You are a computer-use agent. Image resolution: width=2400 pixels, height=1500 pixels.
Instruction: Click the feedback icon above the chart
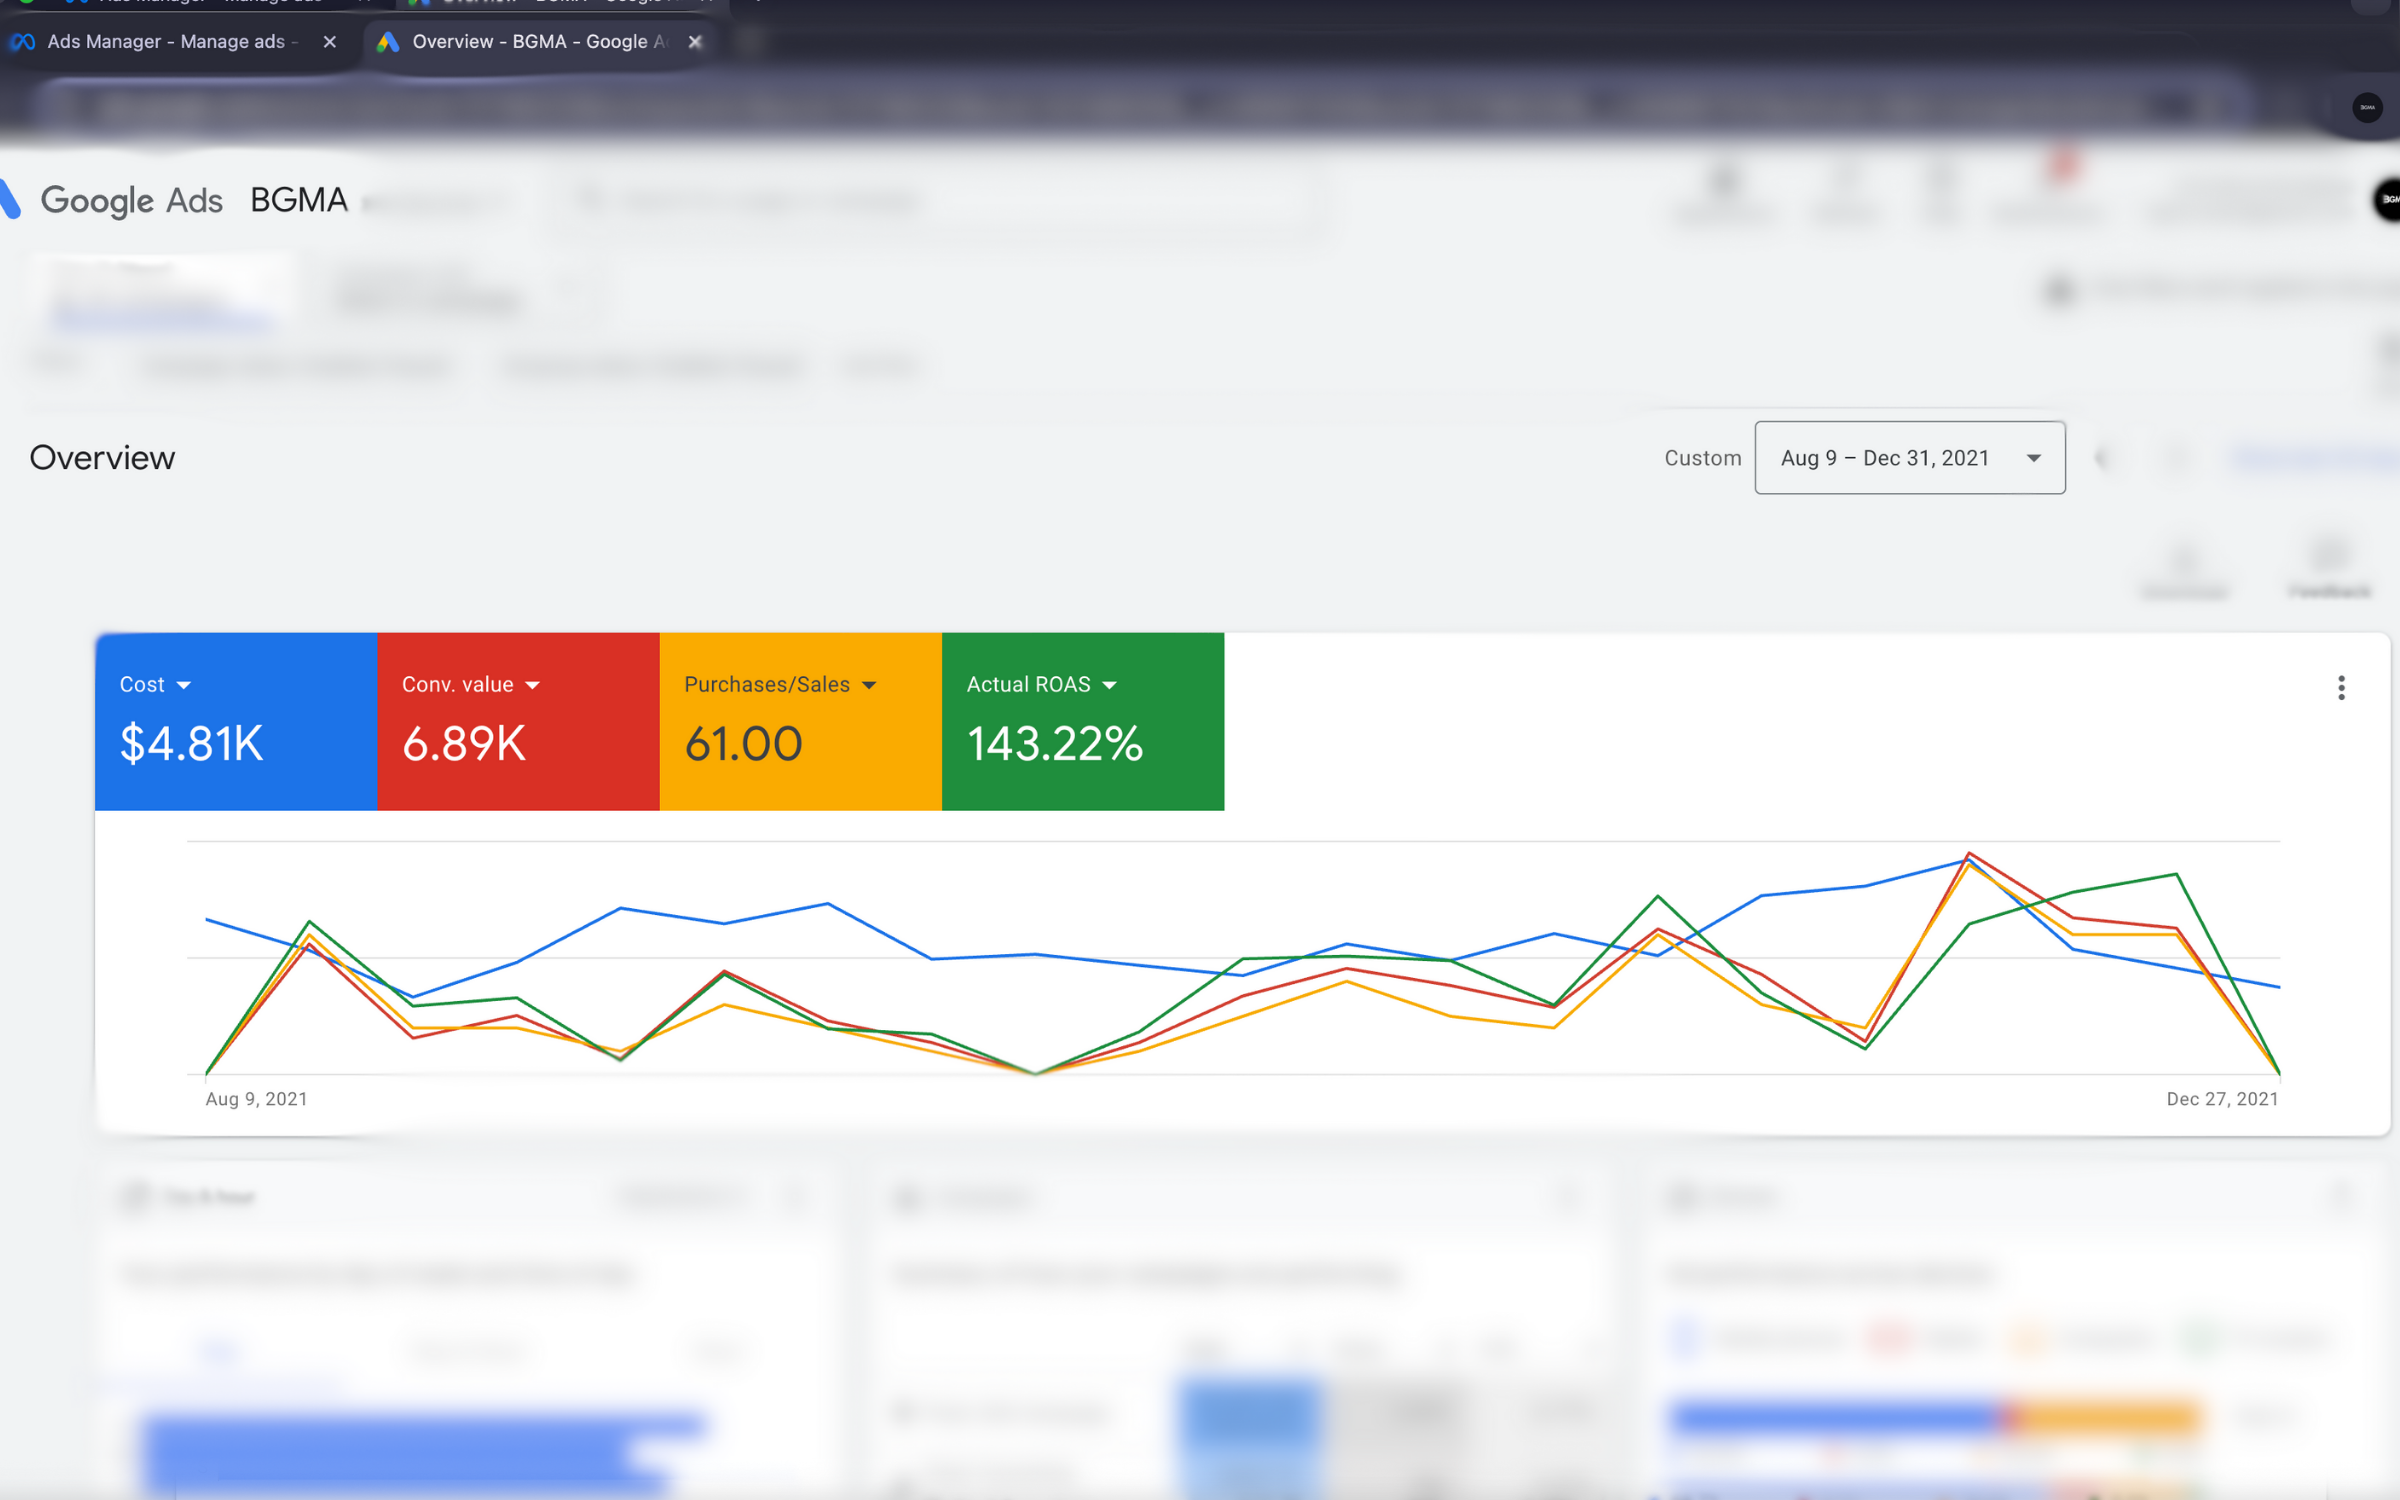tap(2330, 560)
